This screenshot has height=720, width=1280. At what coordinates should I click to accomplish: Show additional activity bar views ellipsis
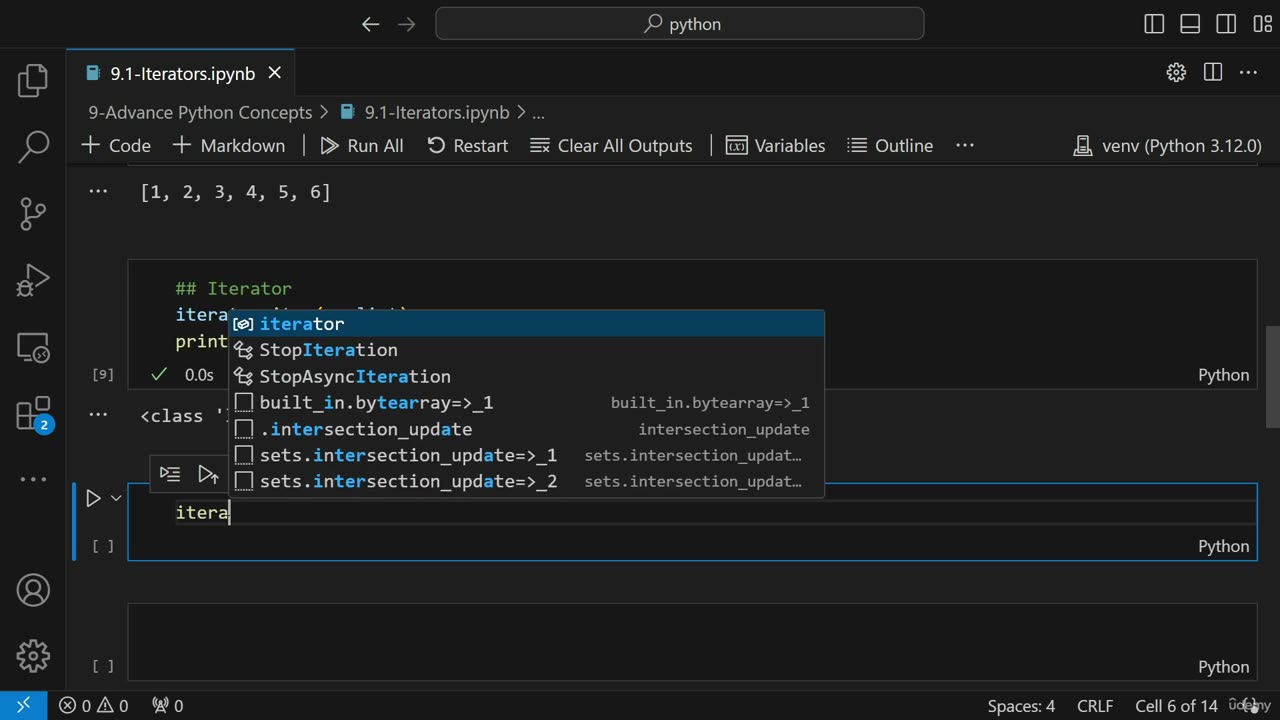point(33,479)
